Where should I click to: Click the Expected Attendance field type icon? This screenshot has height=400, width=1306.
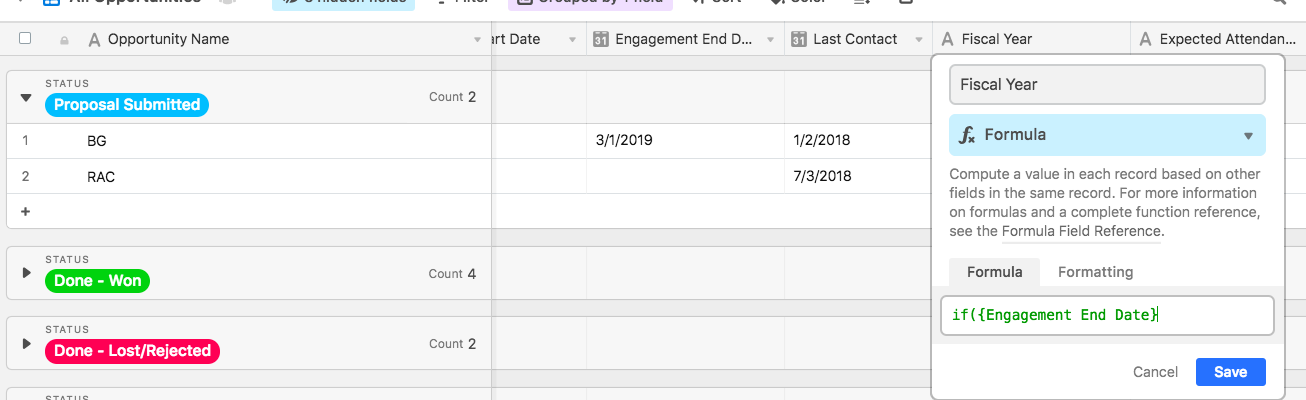[1145, 40]
